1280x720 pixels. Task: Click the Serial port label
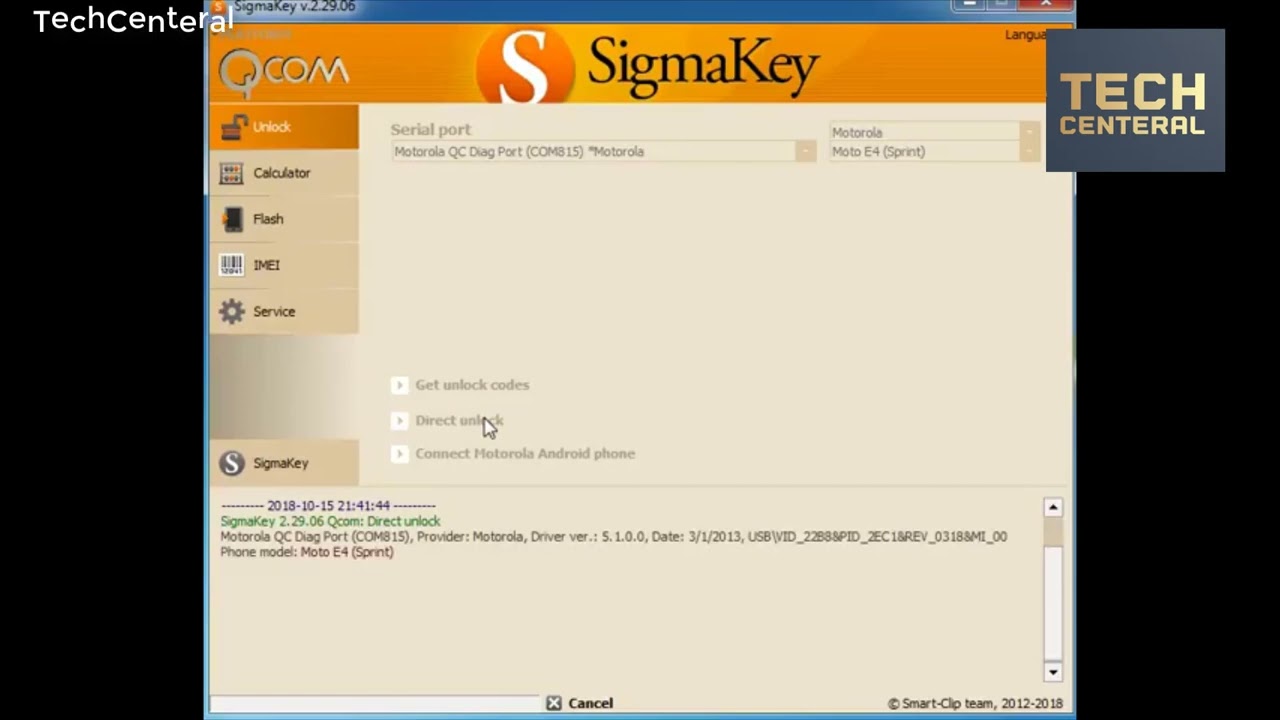click(x=430, y=130)
